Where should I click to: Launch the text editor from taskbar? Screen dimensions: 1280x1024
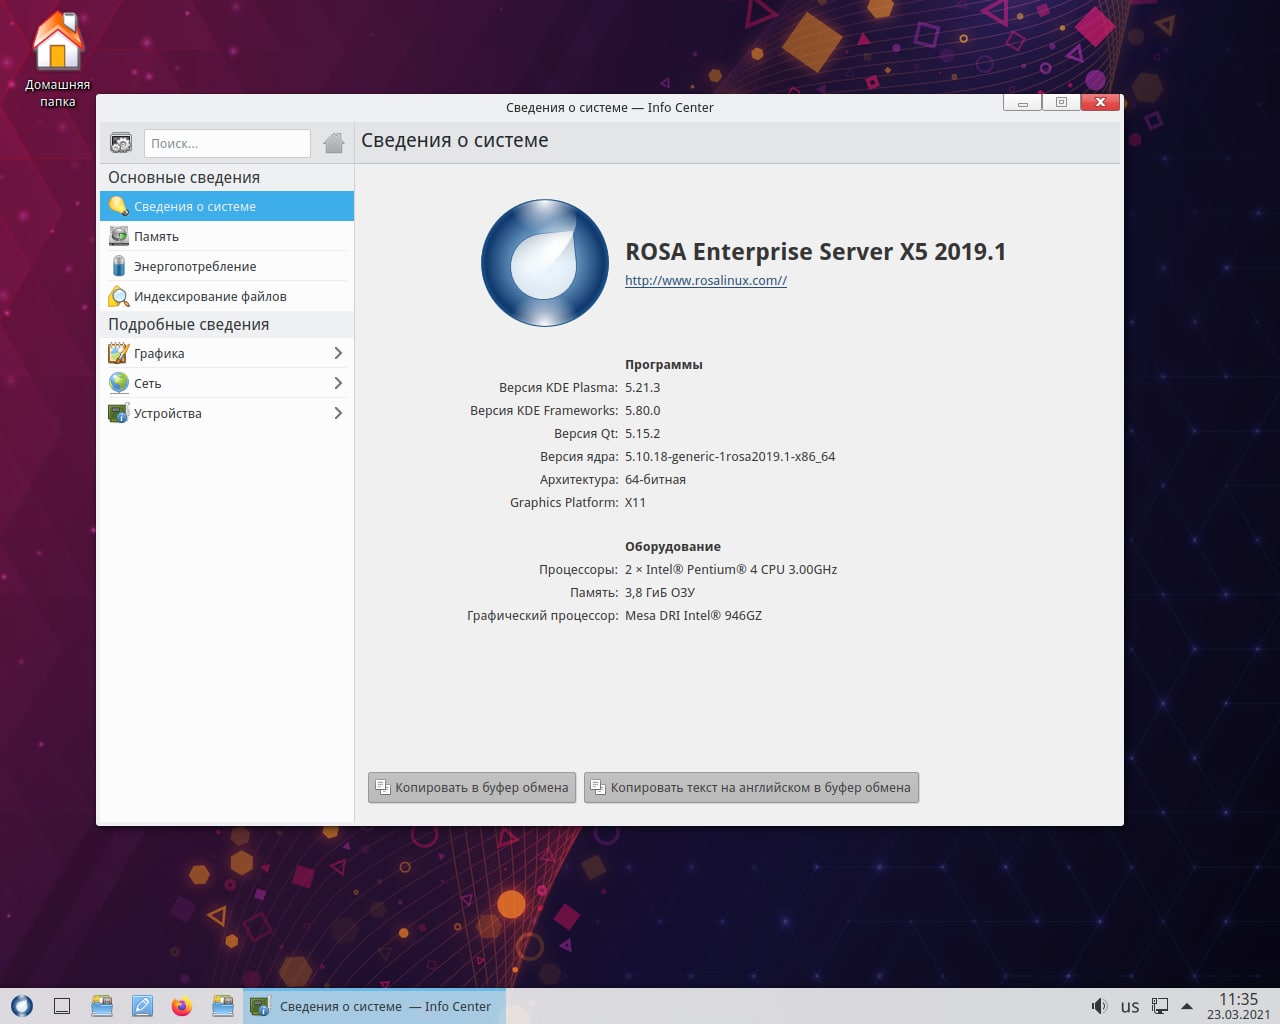(142, 1006)
